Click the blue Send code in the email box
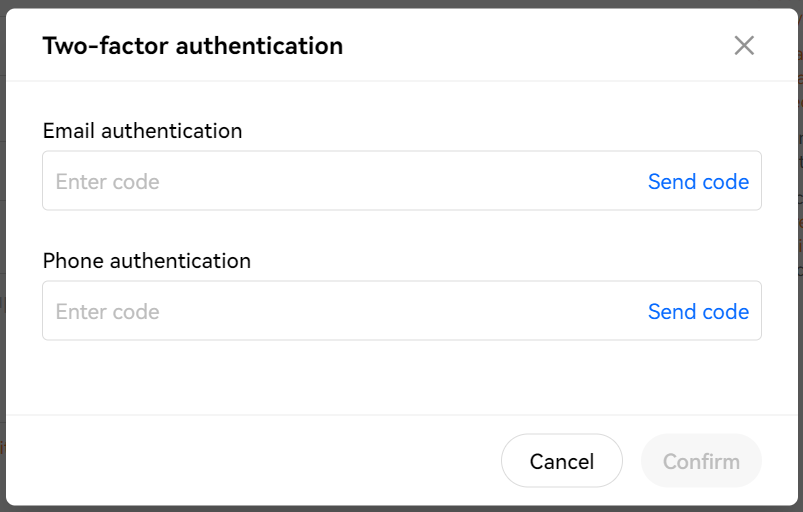Screen dimensions: 803x512 pyautogui.click(x=698, y=181)
